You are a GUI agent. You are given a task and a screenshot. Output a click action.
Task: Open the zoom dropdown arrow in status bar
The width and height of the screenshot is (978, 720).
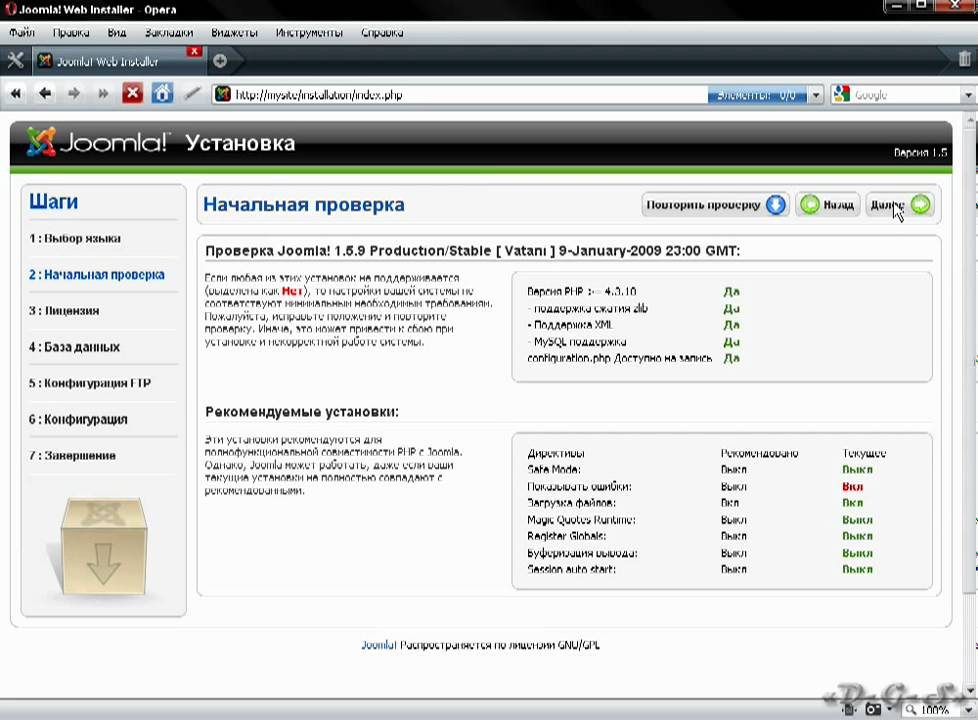pyautogui.click(x=967, y=711)
